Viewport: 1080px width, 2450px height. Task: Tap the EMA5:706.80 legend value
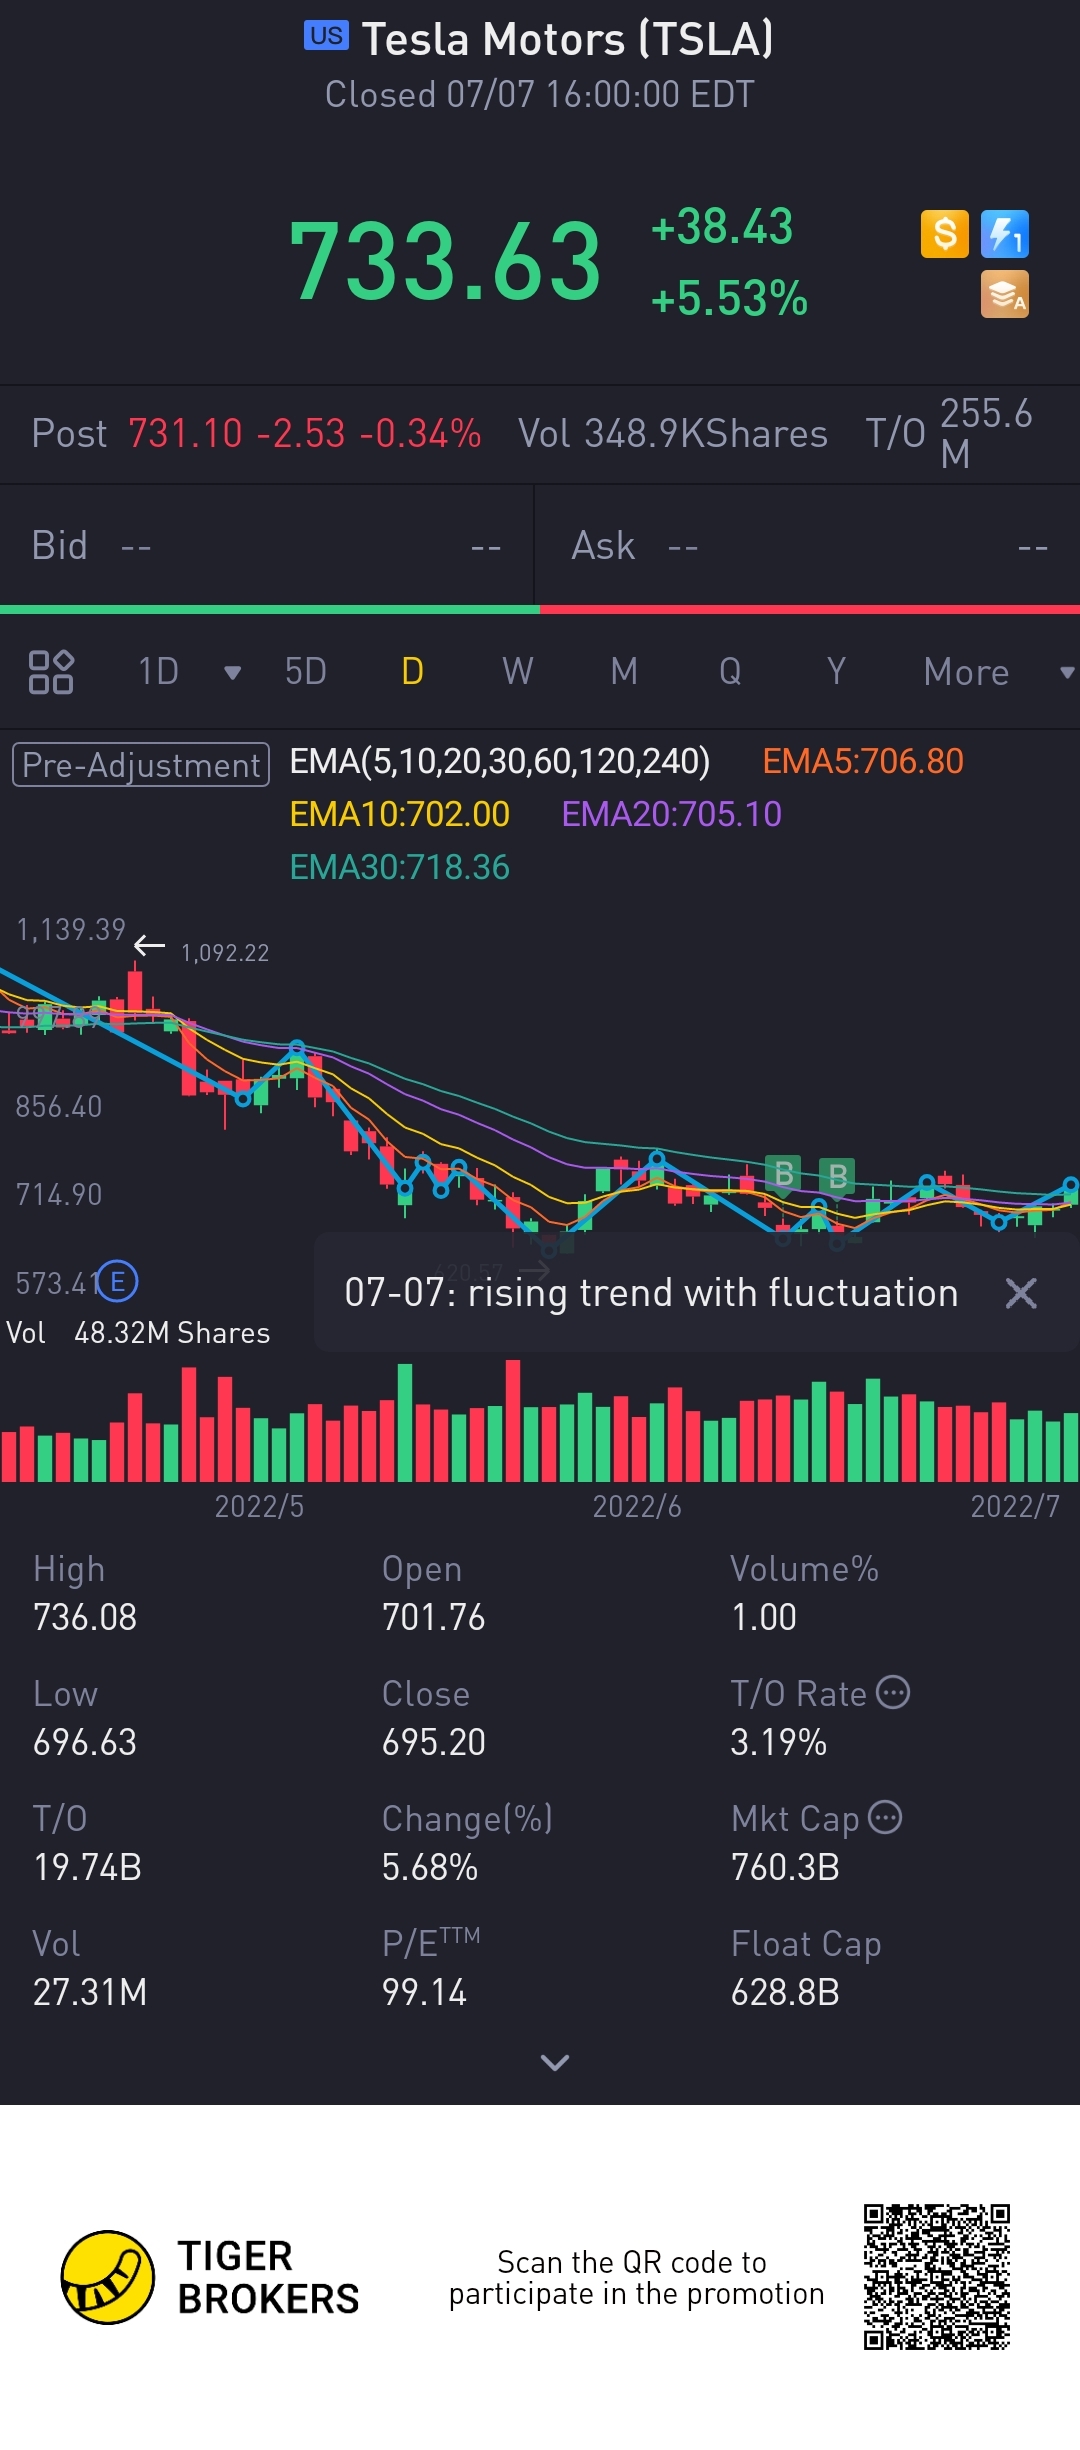pyautogui.click(x=863, y=762)
